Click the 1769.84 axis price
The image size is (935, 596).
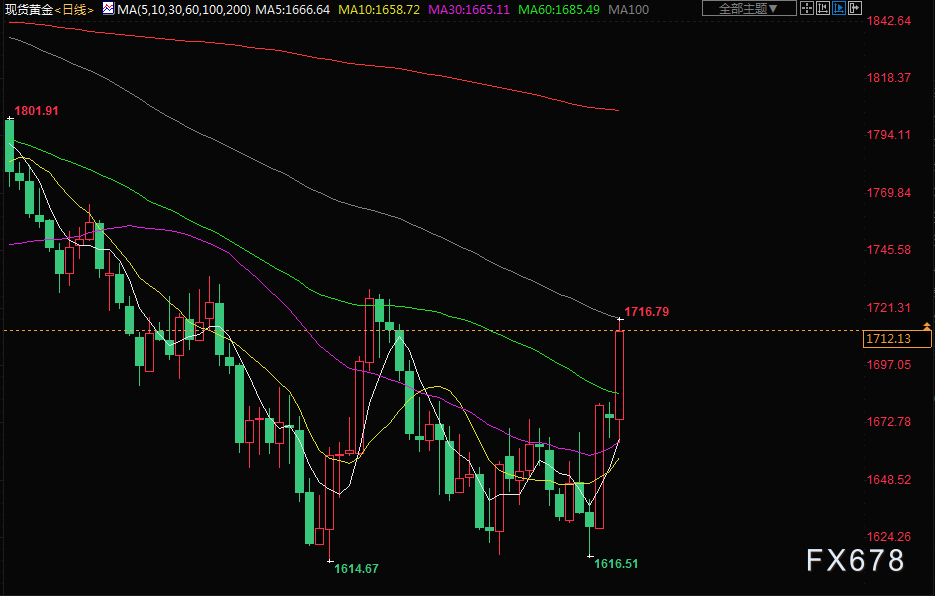(888, 193)
